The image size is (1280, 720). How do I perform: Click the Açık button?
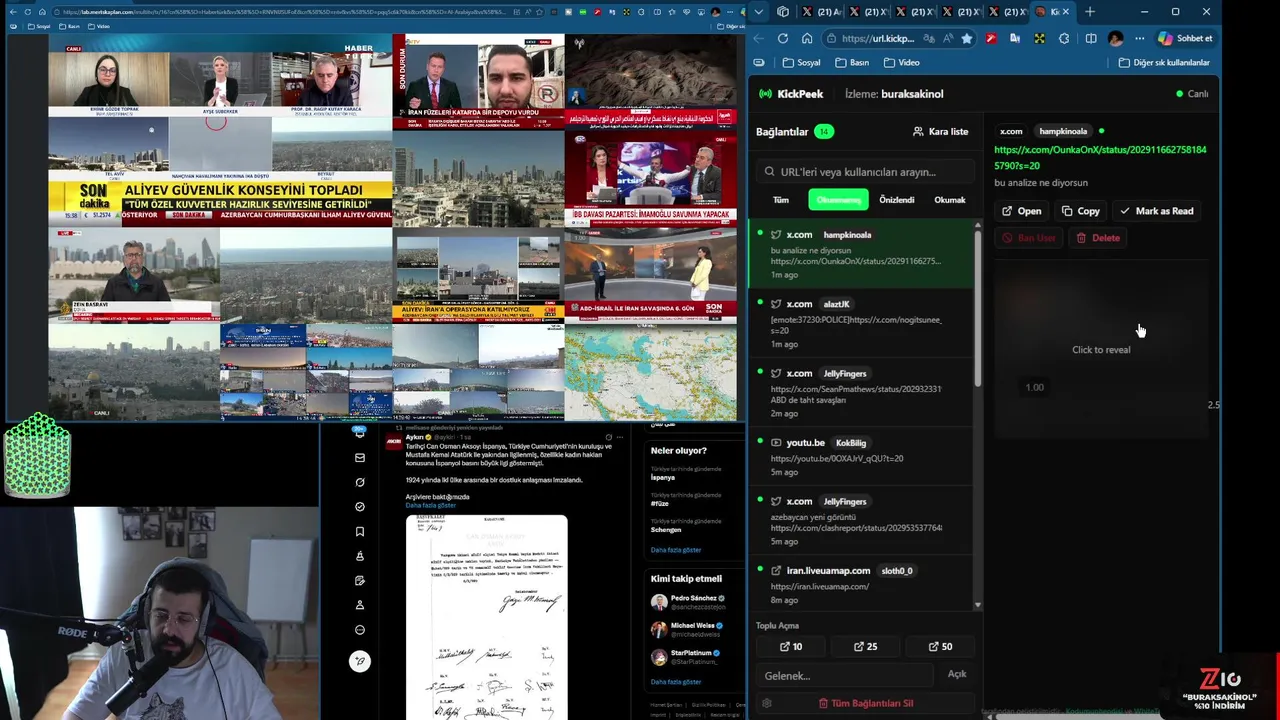tap(957, 674)
